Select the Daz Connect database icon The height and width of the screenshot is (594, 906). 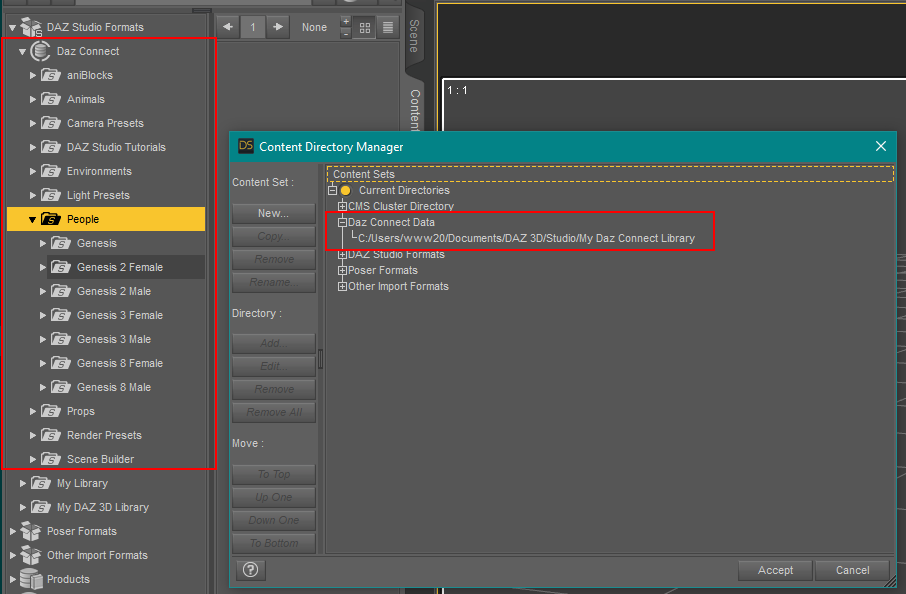(x=40, y=51)
